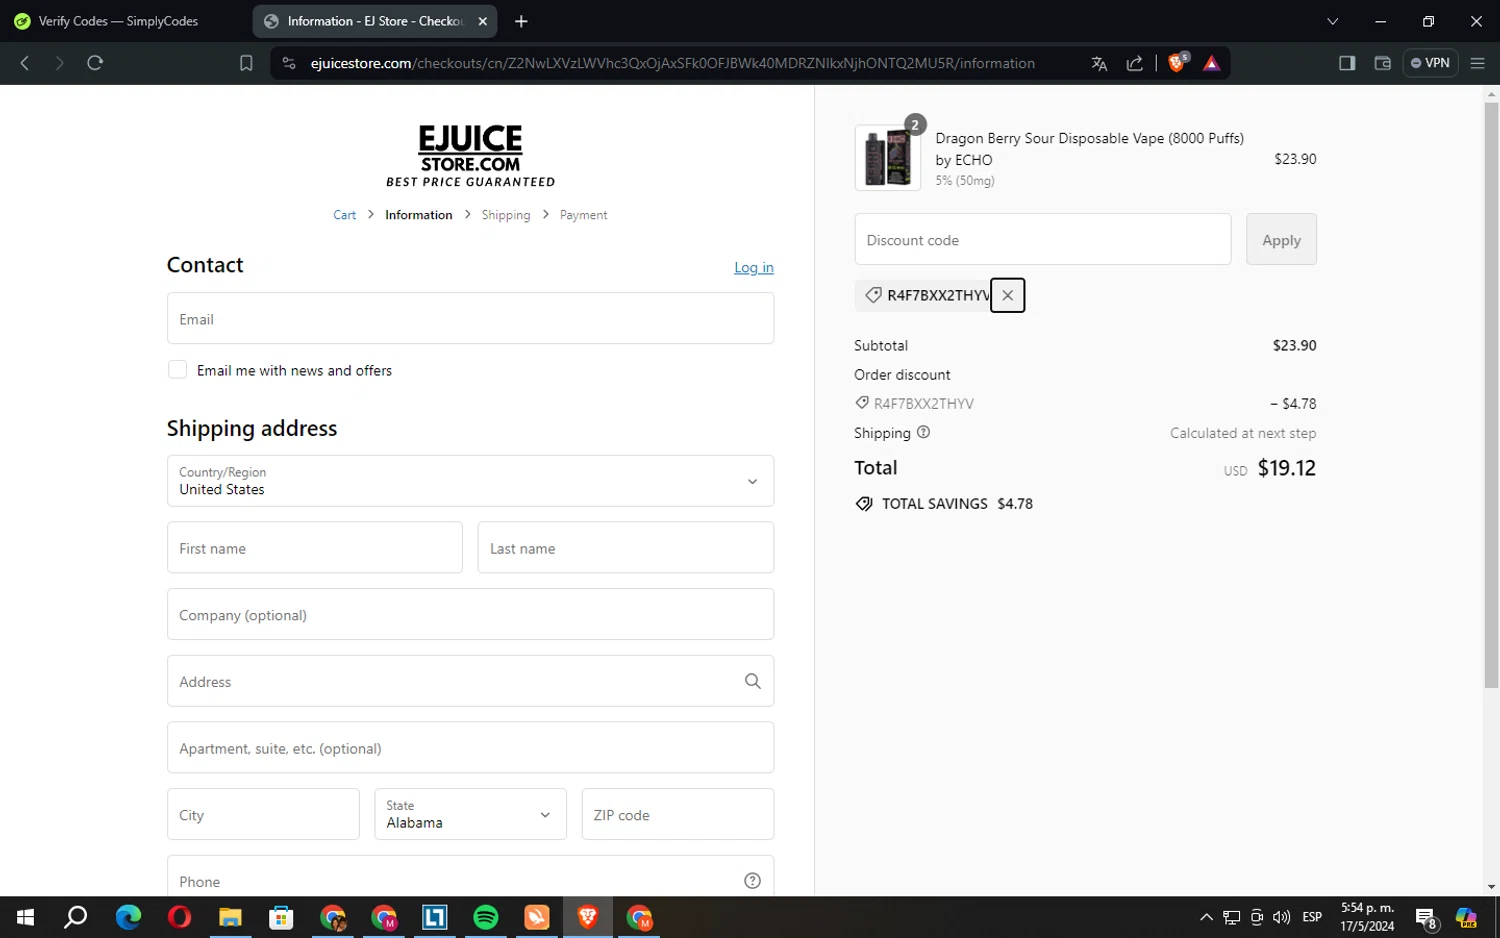Bookmark this page with the bookmark icon
The width and height of the screenshot is (1500, 938).
246,63
